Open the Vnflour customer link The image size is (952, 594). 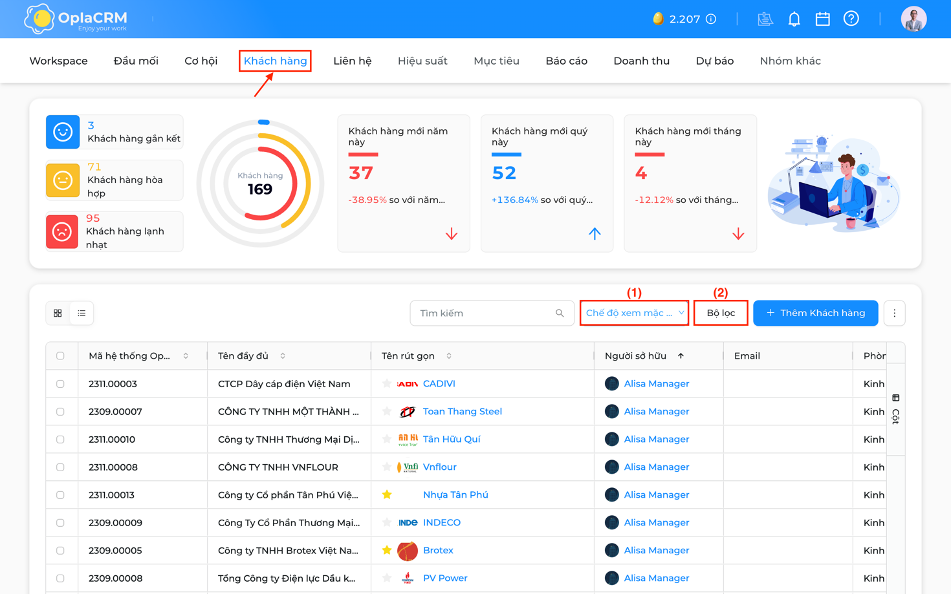(440, 466)
